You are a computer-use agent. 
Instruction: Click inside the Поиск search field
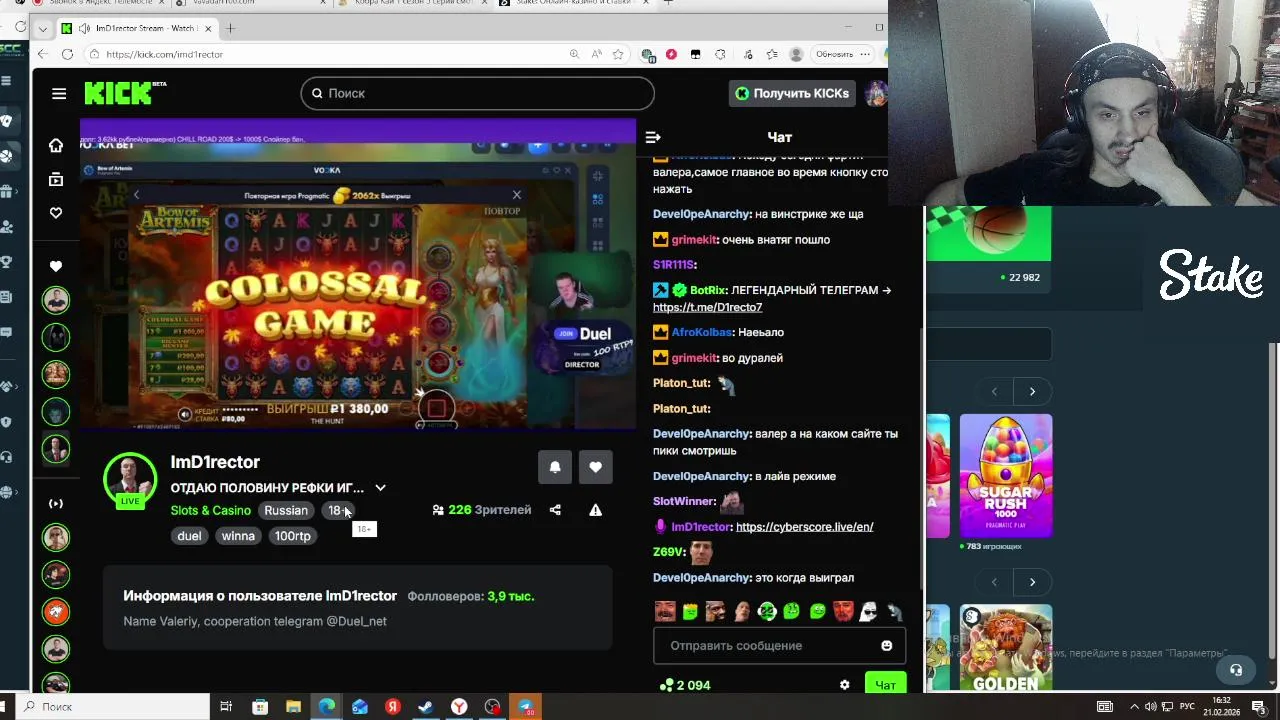477,93
